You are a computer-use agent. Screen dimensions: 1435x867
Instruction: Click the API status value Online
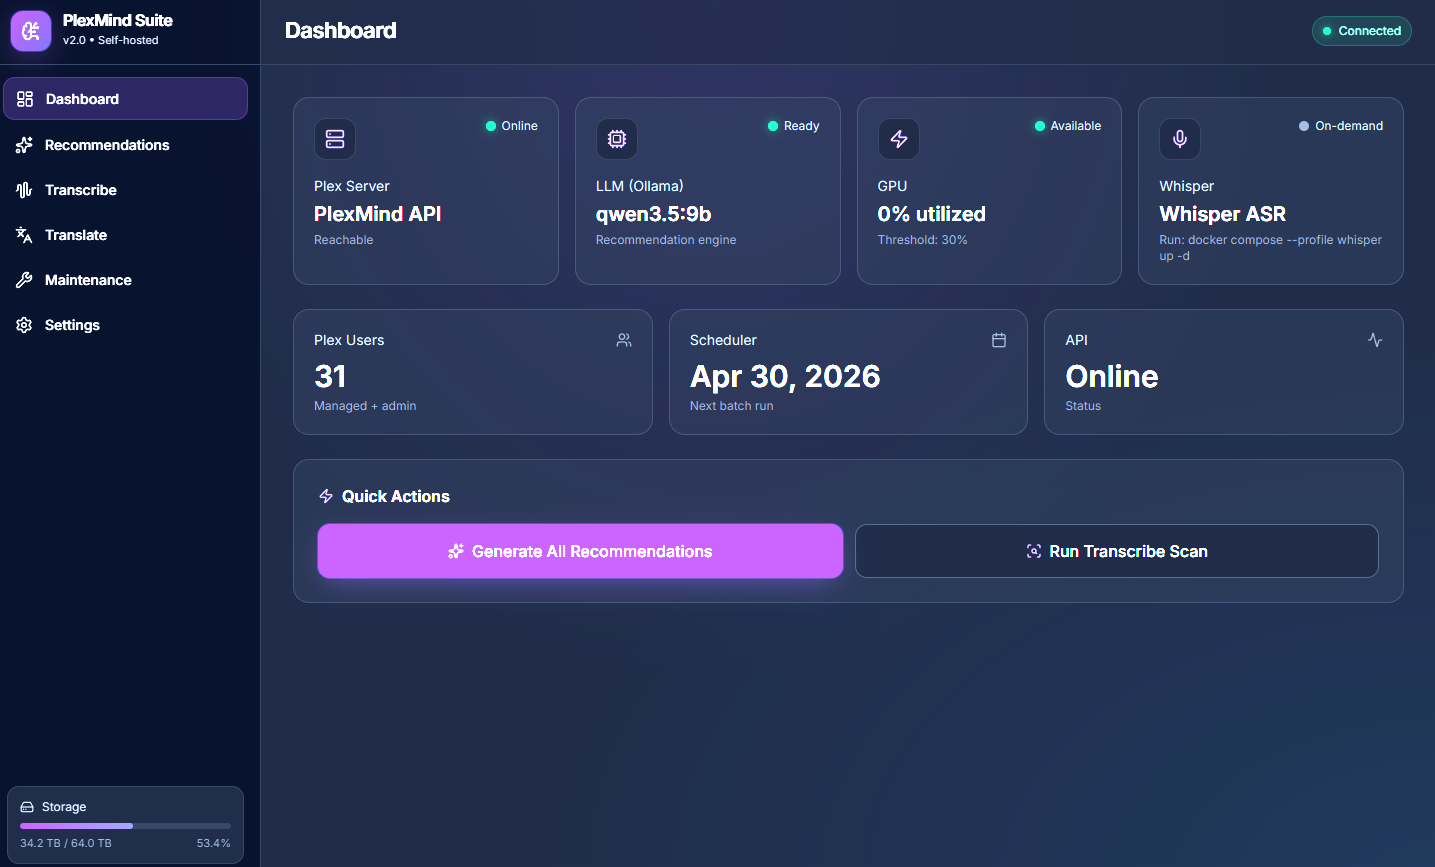[1112, 376]
